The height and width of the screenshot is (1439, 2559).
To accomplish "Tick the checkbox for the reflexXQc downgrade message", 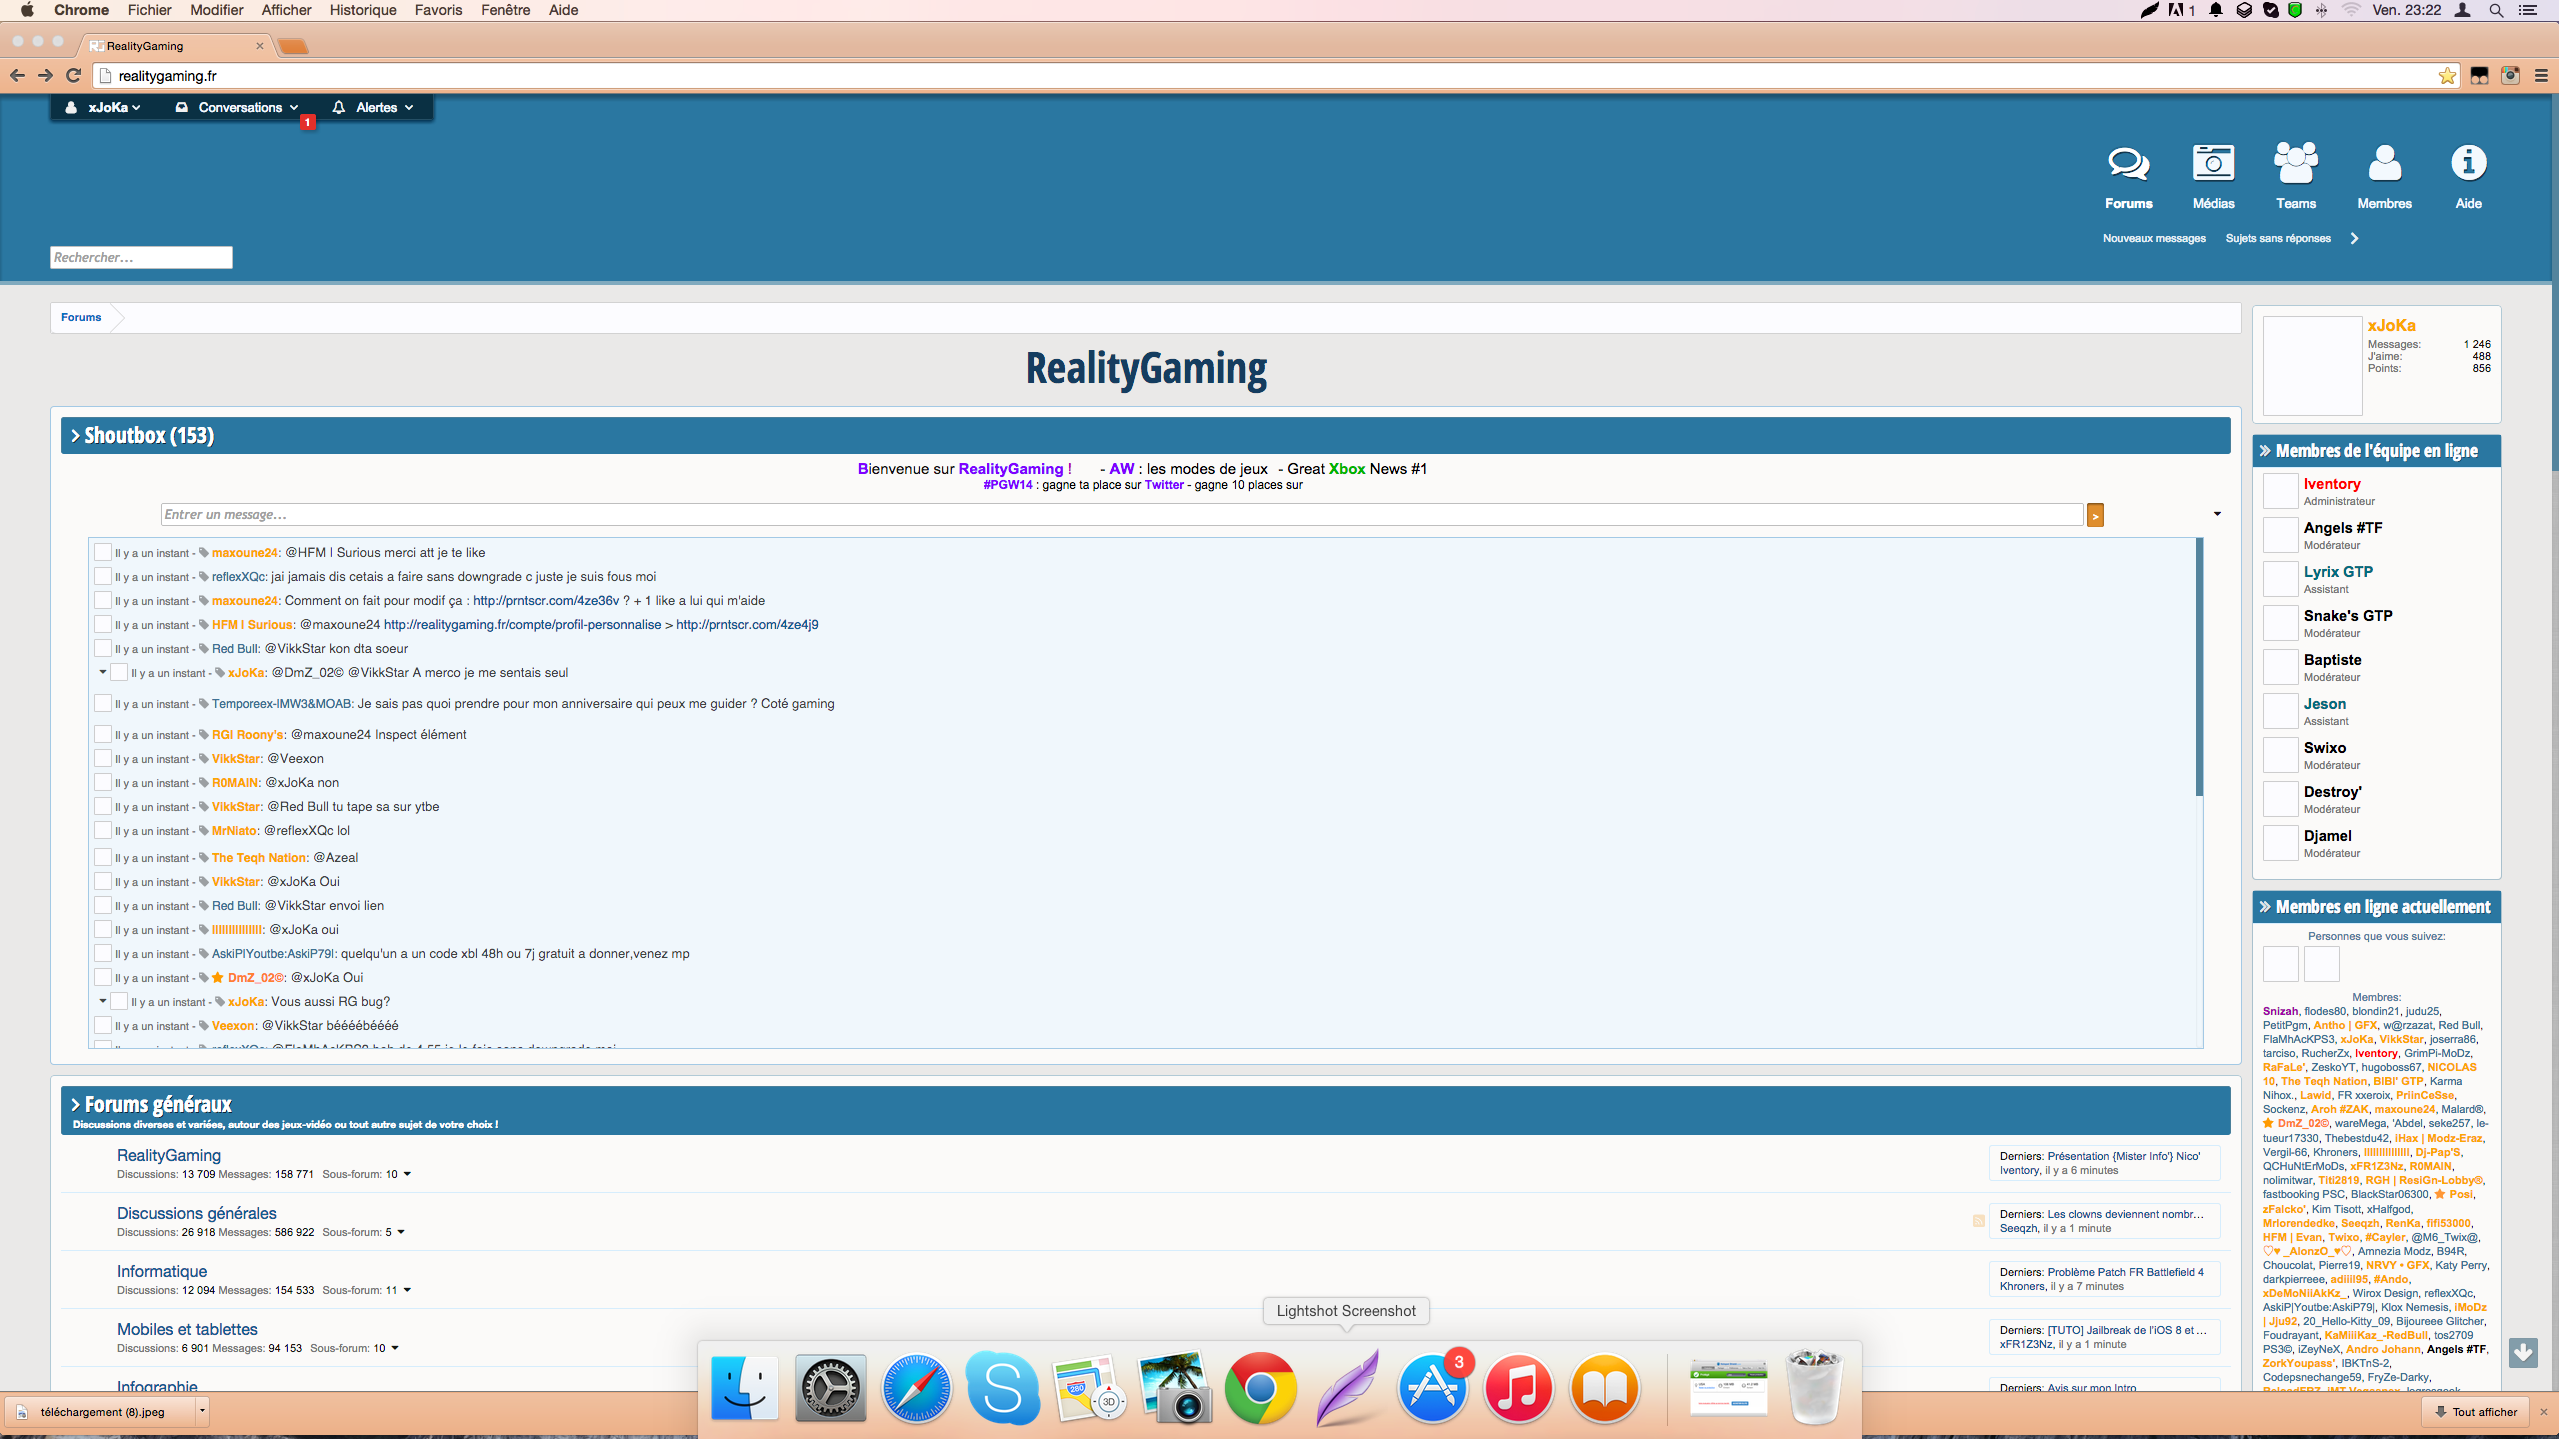I will 102,576.
